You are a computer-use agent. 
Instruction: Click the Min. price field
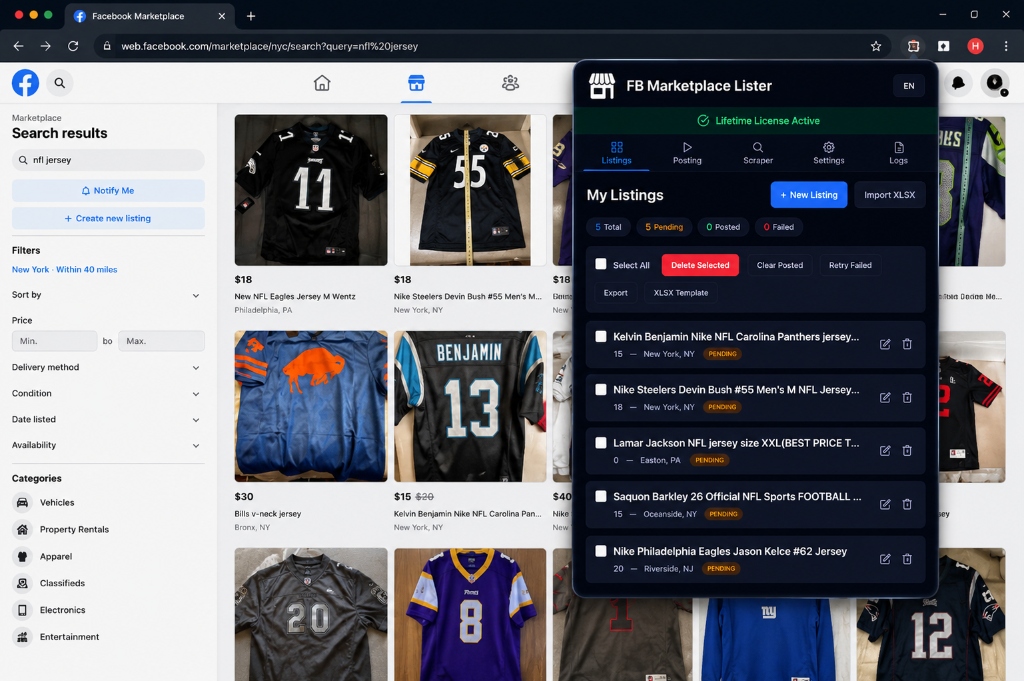coord(54,341)
